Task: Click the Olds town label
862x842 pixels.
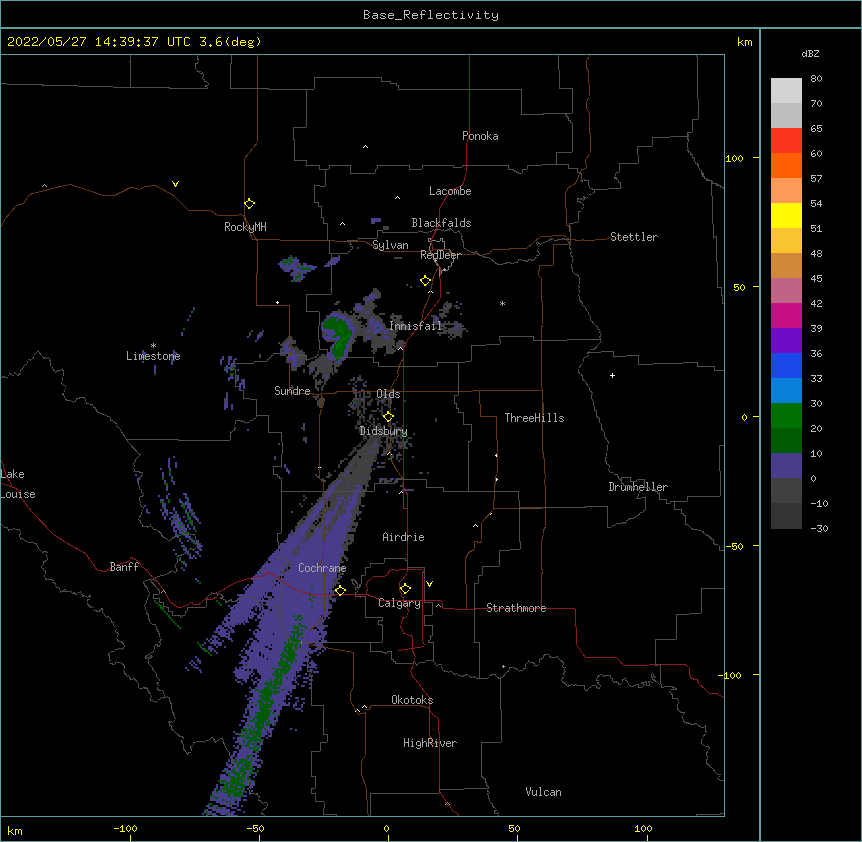Action: click(x=388, y=394)
